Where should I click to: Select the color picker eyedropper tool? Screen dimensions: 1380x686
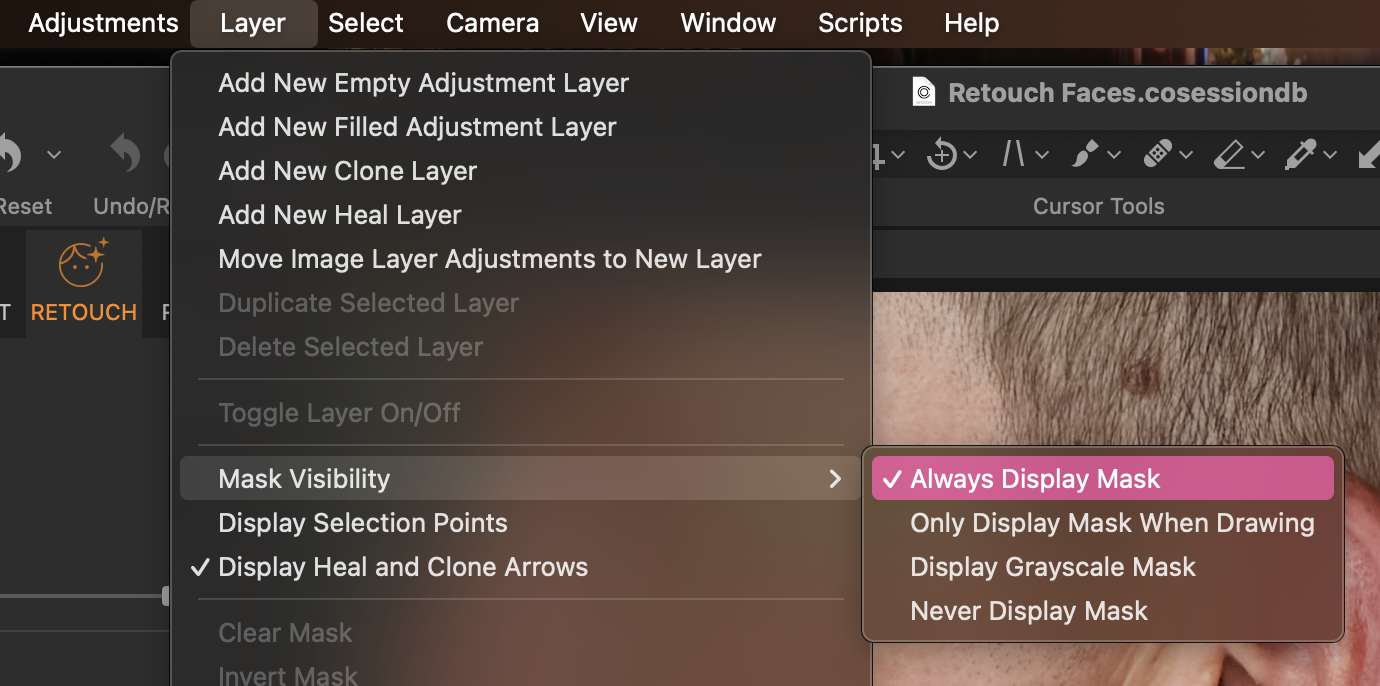tap(1300, 155)
